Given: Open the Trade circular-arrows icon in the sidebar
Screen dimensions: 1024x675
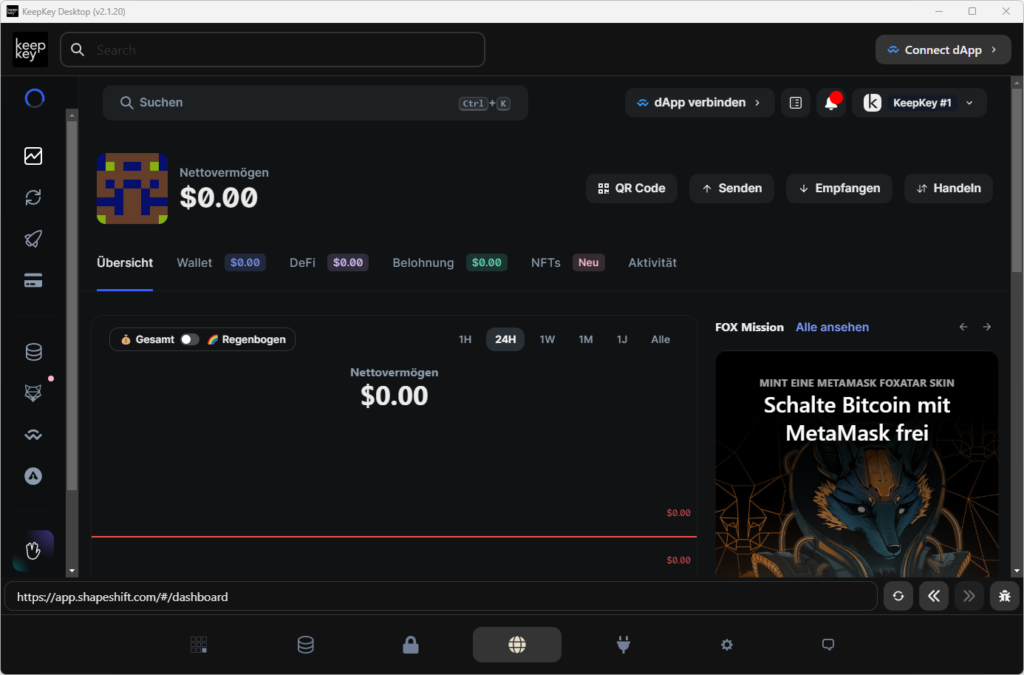Looking at the screenshot, I should 33,197.
